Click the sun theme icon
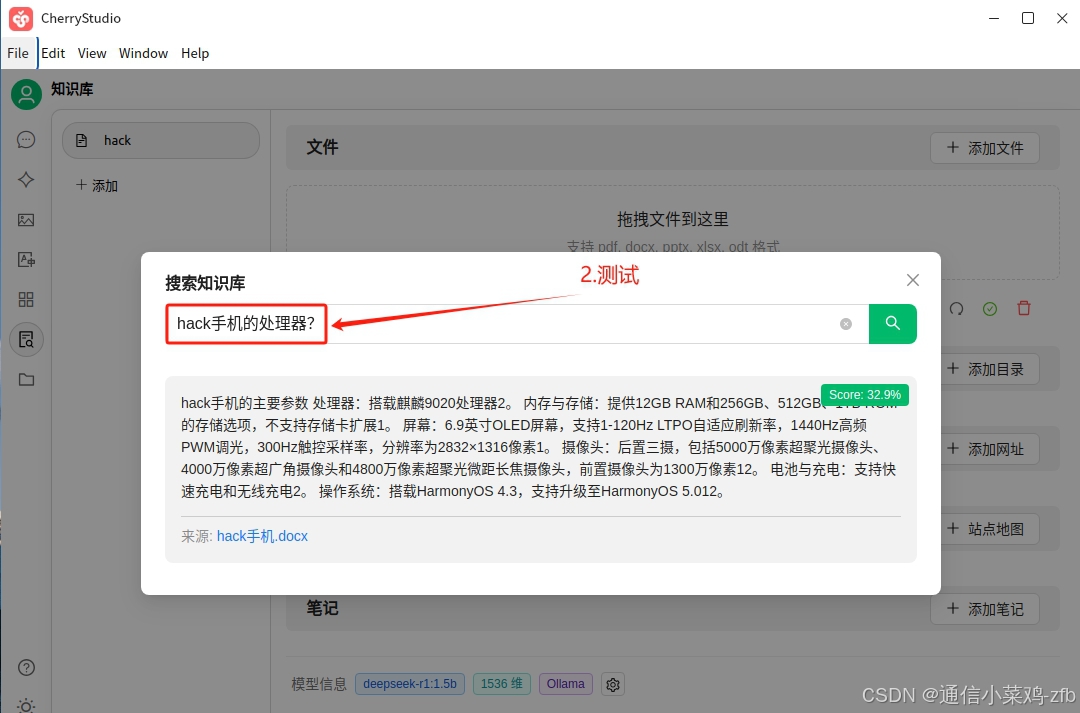The width and height of the screenshot is (1080, 713). pyautogui.click(x=26, y=705)
